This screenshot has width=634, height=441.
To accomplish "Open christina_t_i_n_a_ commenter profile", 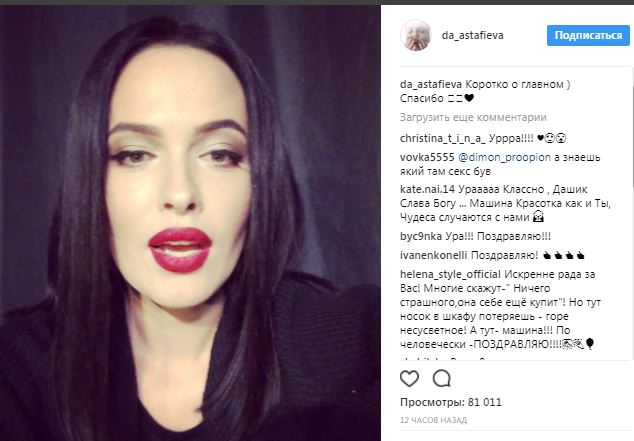I will (443, 139).
